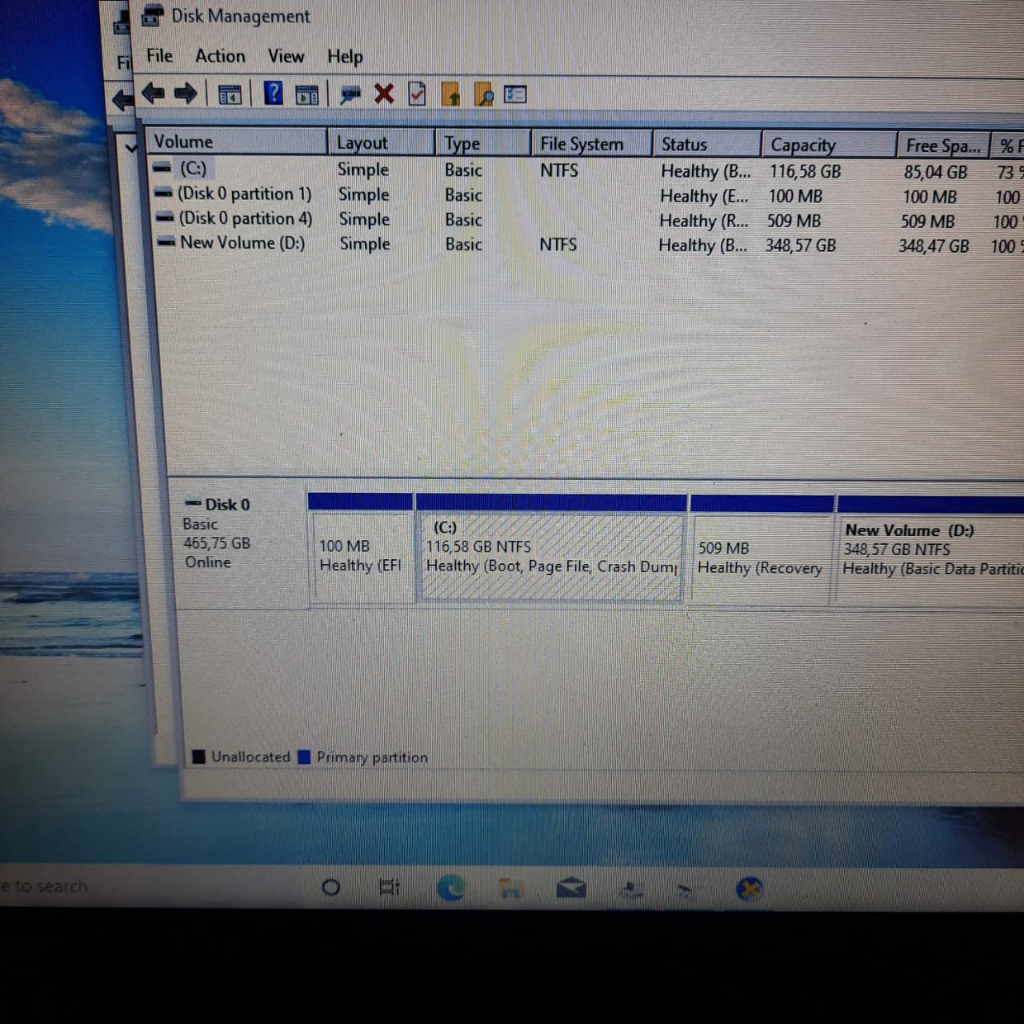Select the (C:) volume row in list
The width and height of the screenshot is (1024, 1024).
coord(192,169)
